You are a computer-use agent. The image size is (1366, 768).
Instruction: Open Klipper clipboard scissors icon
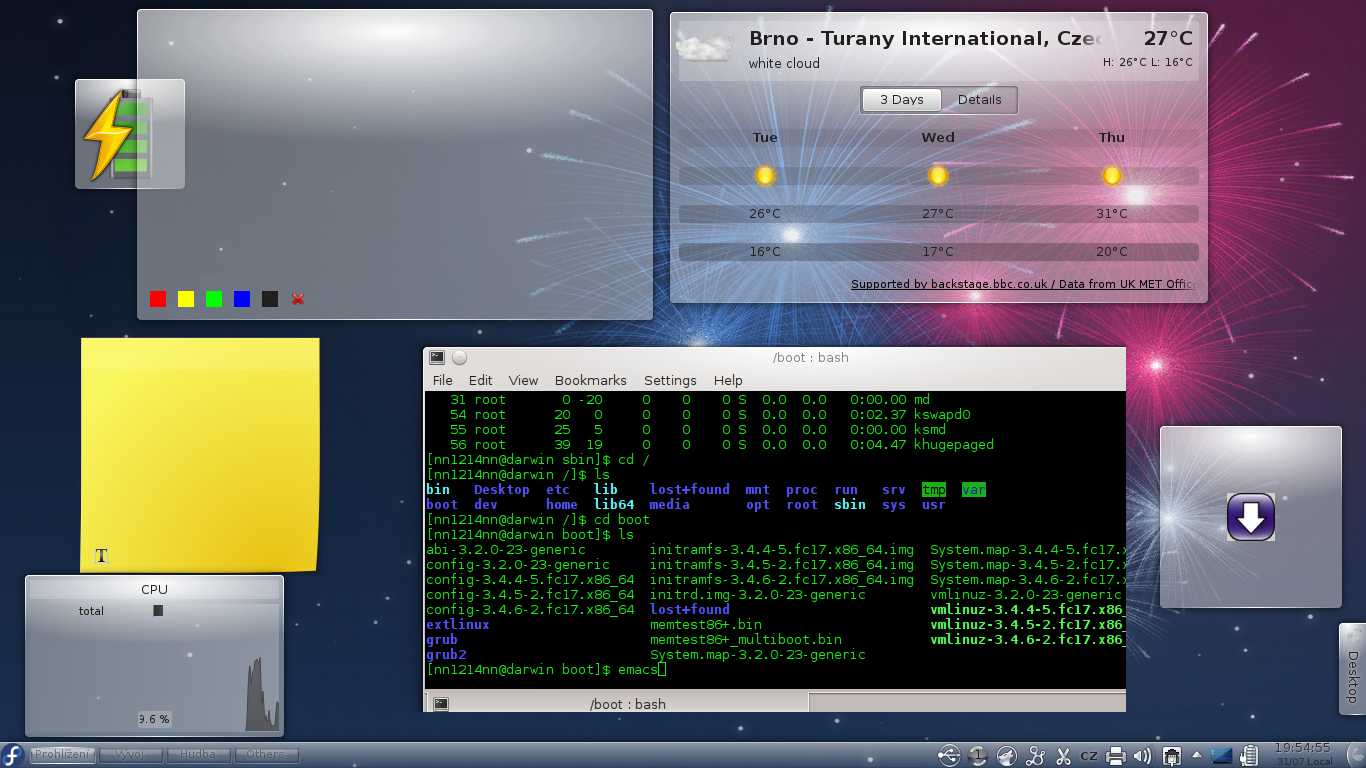pos(1064,755)
